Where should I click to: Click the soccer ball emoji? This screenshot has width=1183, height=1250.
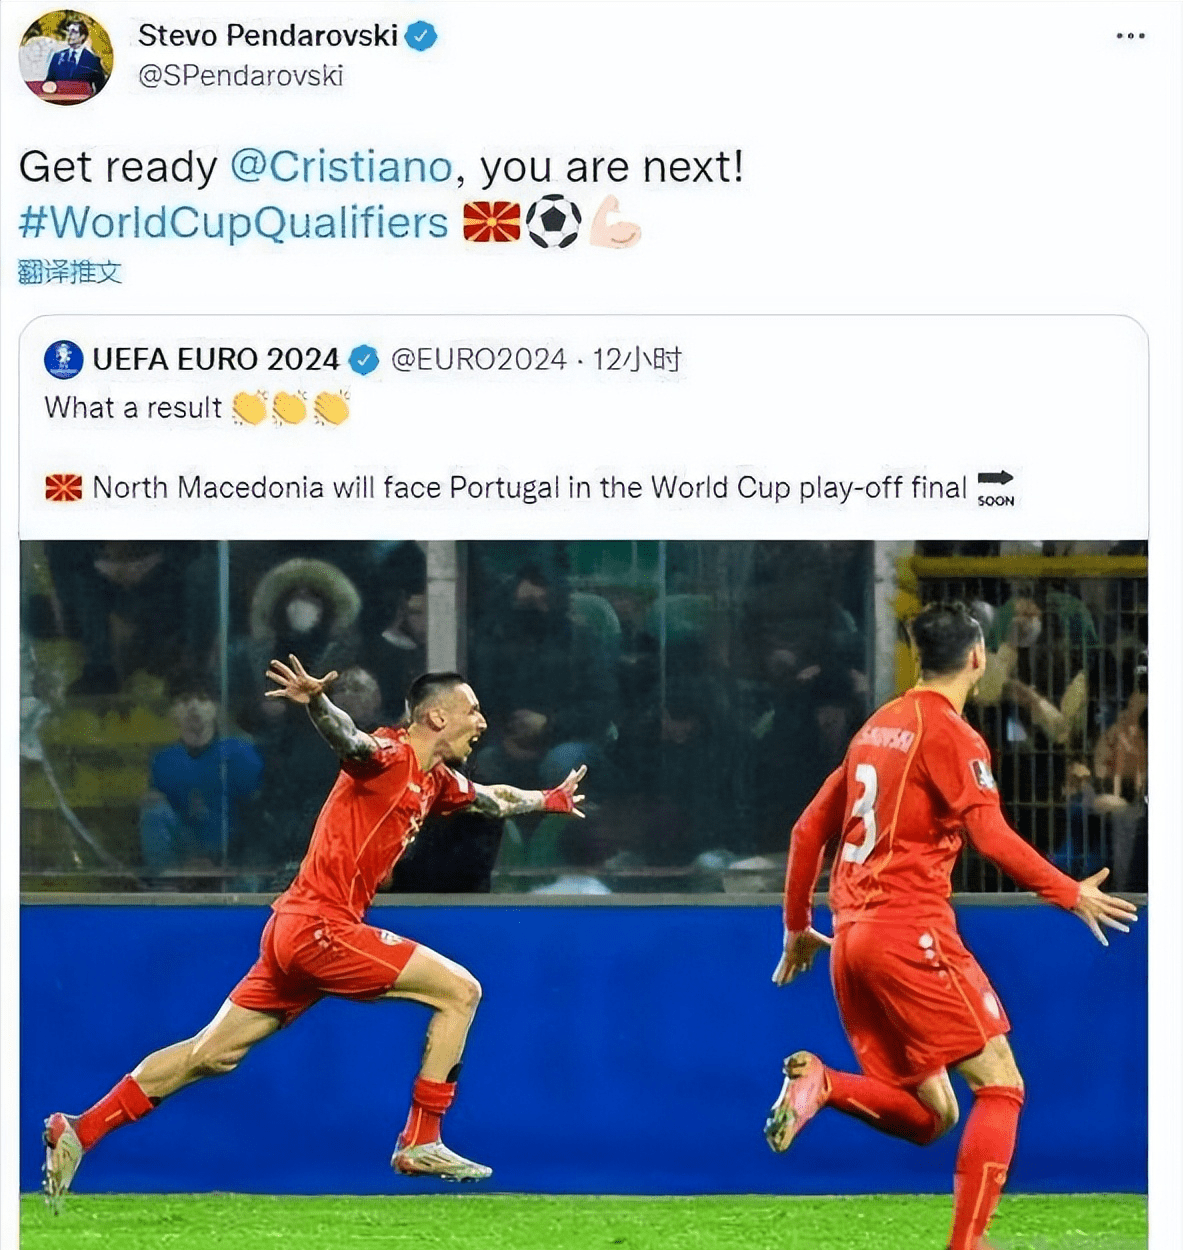click(553, 222)
